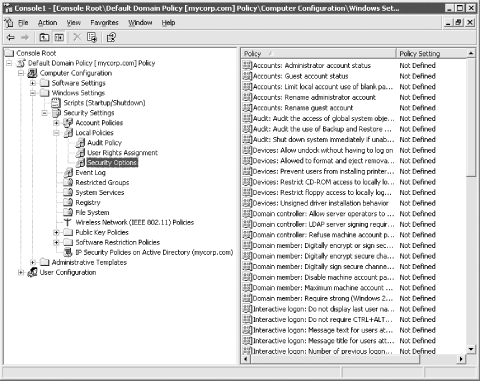This screenshot has height=381, width=481.
Task: Collapse the Default Domain Policy node
Action: click(9, 63)
